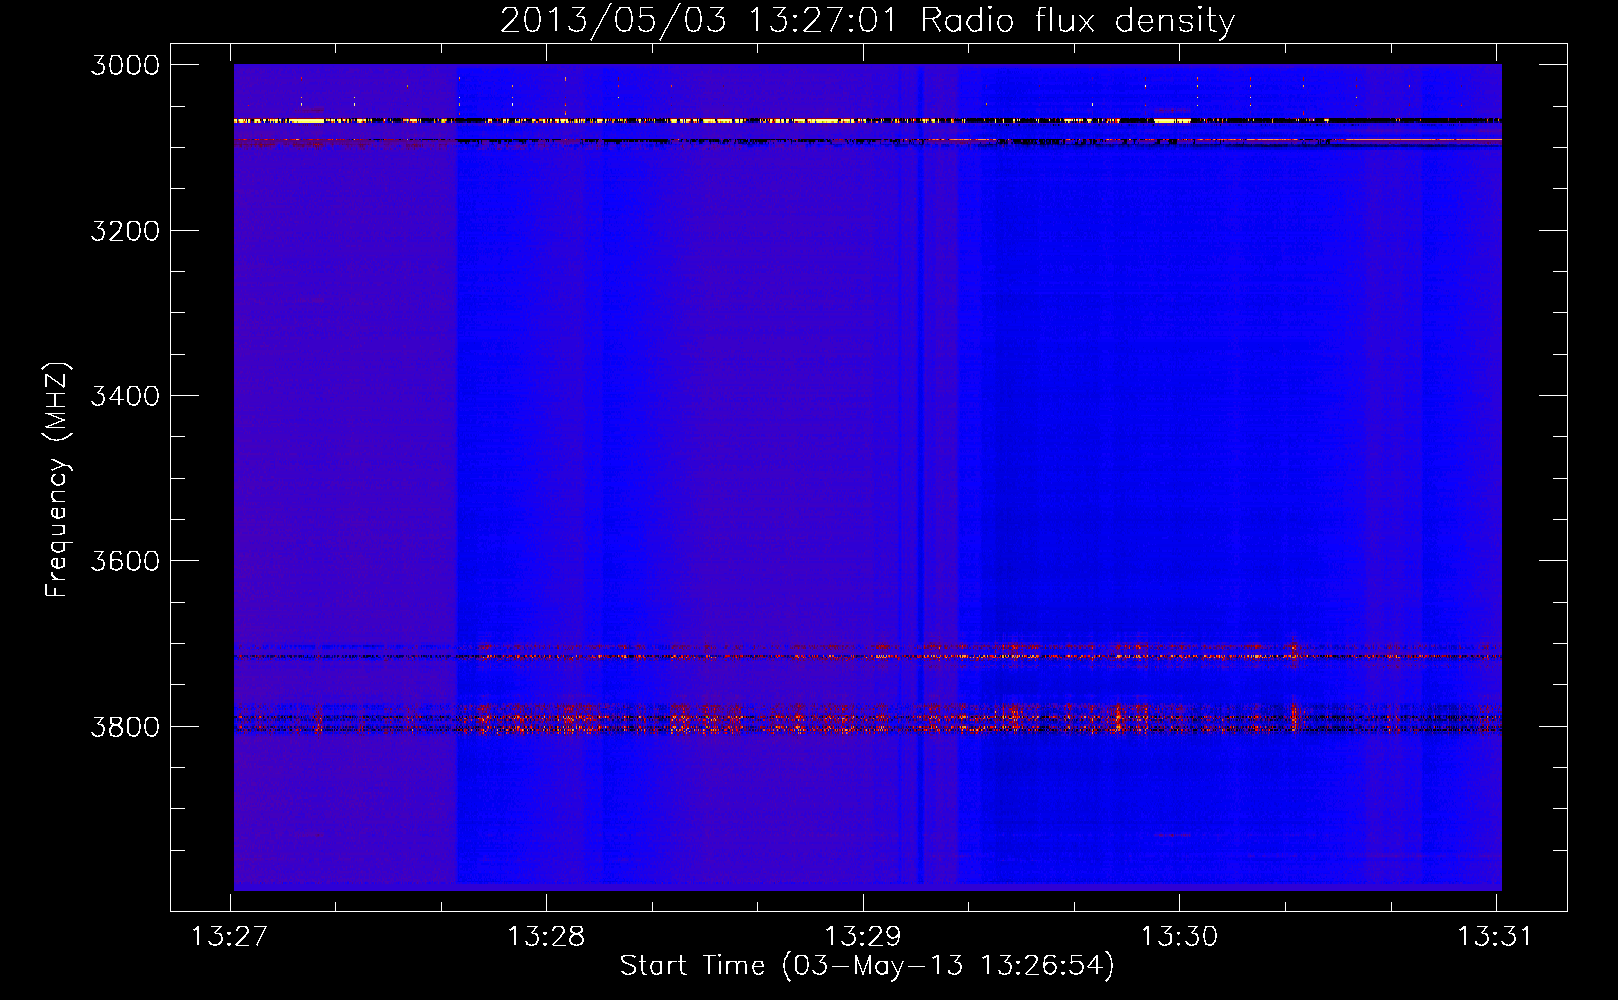Click the 13:30 time tick label

pos(1180,937)
